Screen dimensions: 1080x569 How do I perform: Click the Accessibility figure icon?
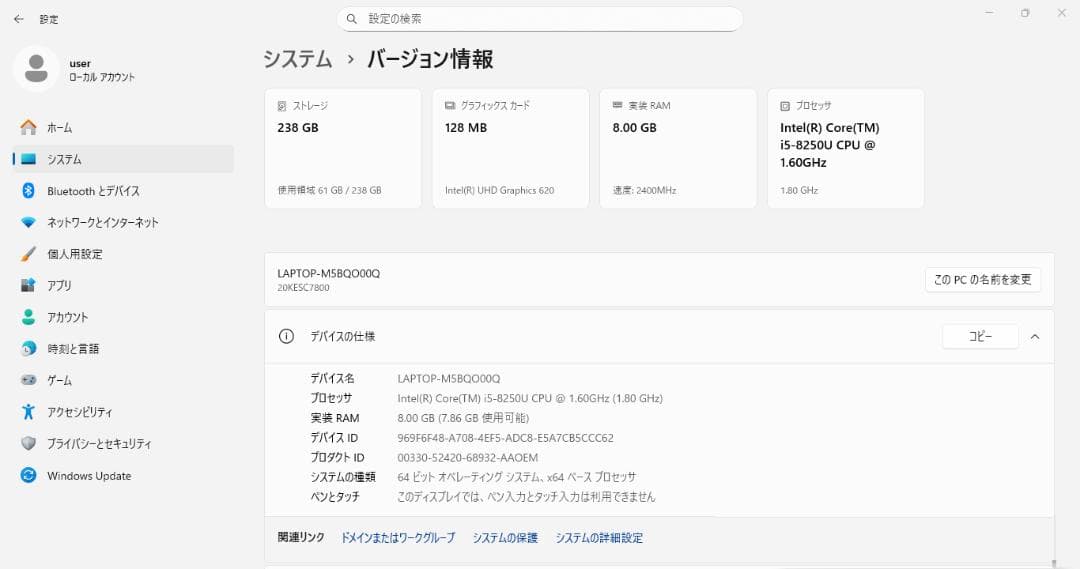pos(28,412)
